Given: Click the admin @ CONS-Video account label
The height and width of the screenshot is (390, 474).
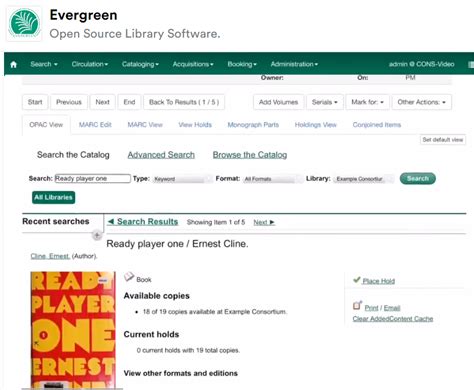Looking at the screenshot, I should [x=421, y=64].
